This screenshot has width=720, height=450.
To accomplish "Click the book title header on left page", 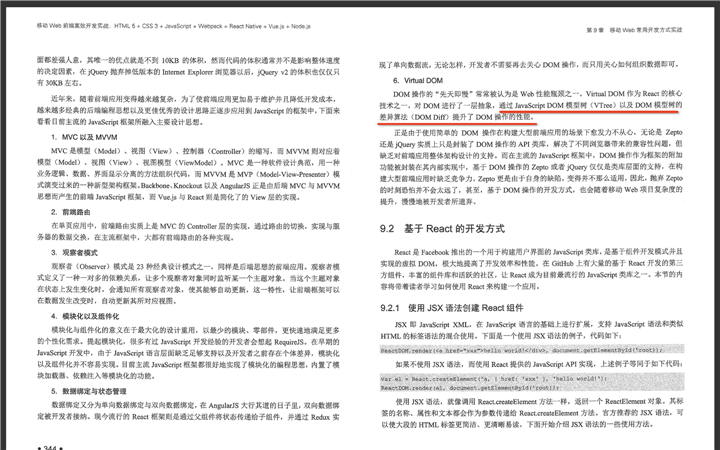I will tap(174, 26).
